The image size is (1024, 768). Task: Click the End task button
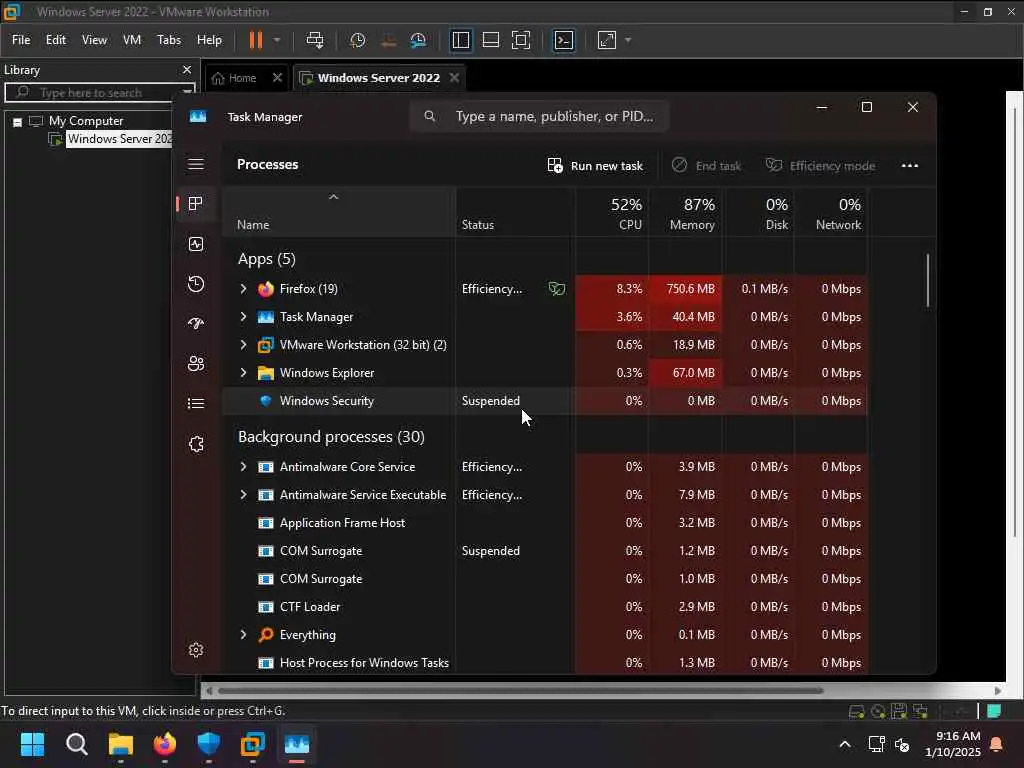coord(707,166)
